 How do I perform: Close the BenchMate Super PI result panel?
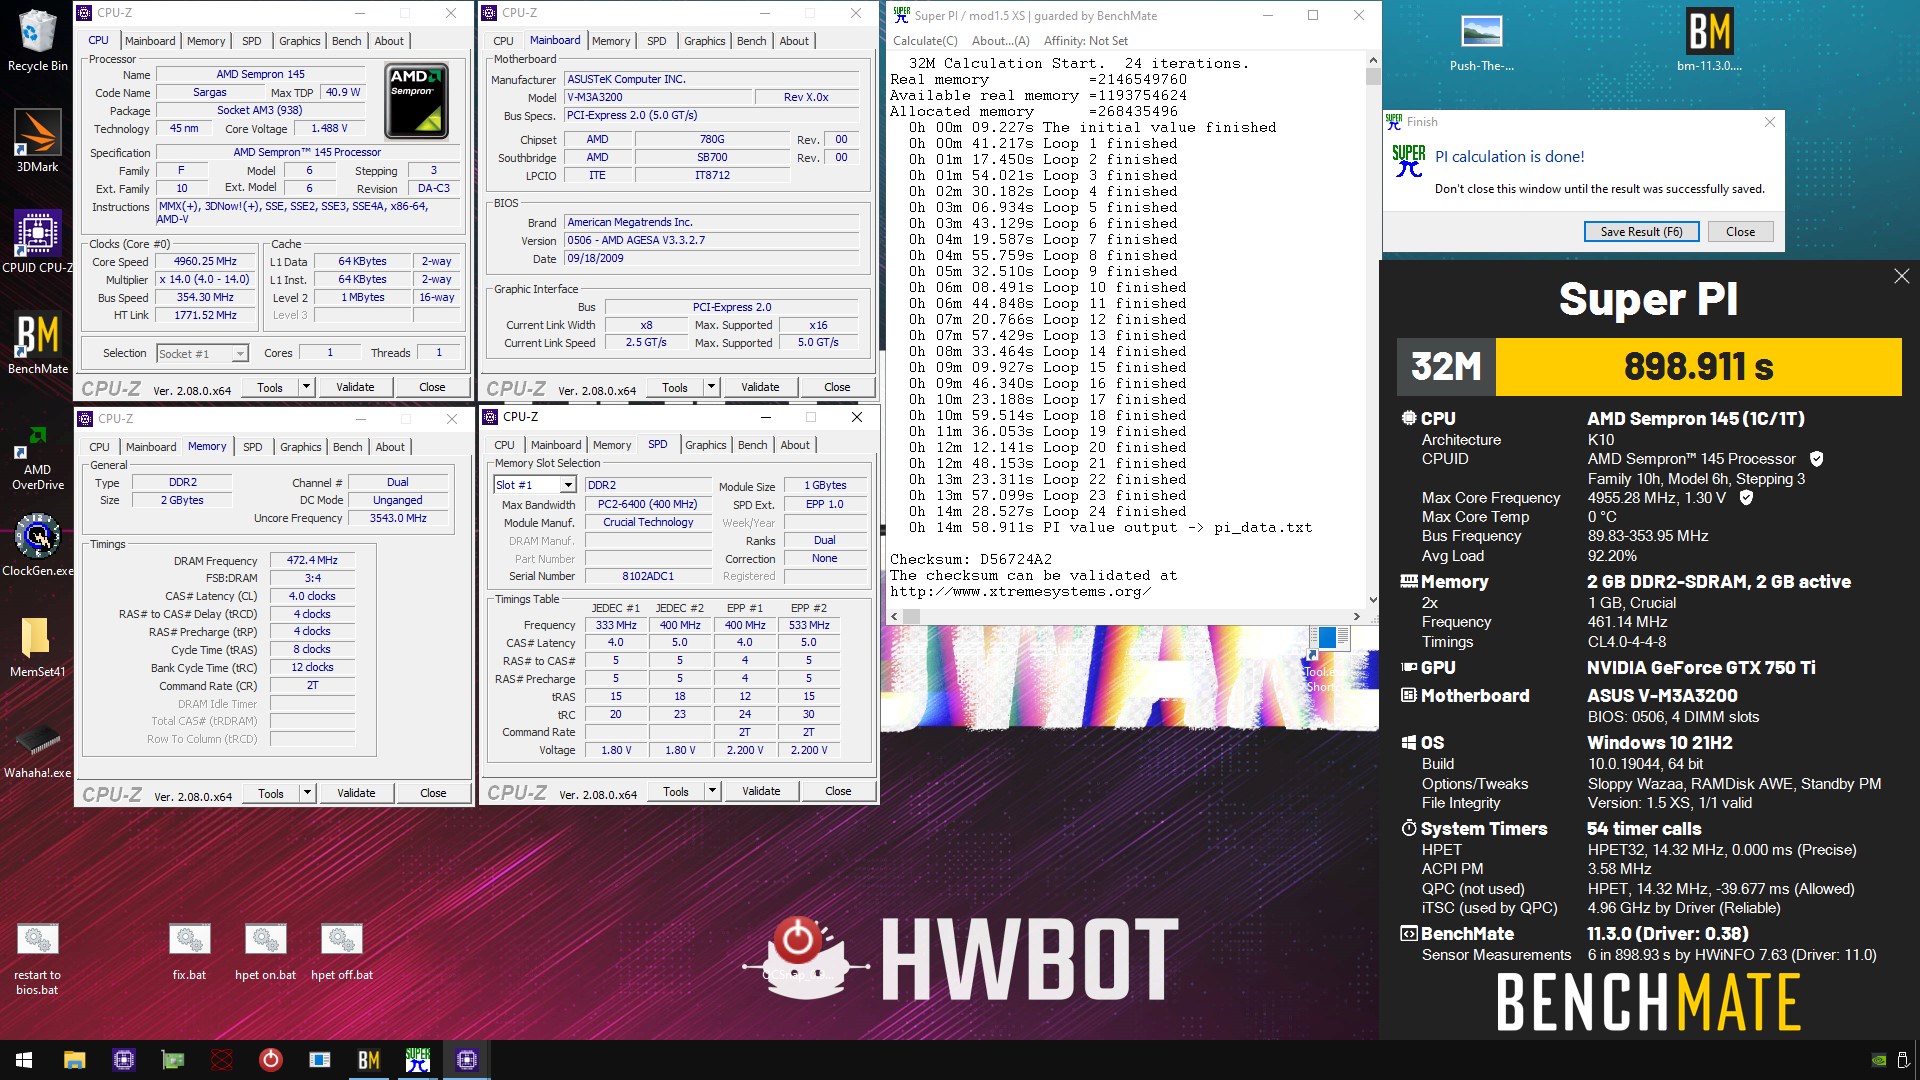(1901, 276)
